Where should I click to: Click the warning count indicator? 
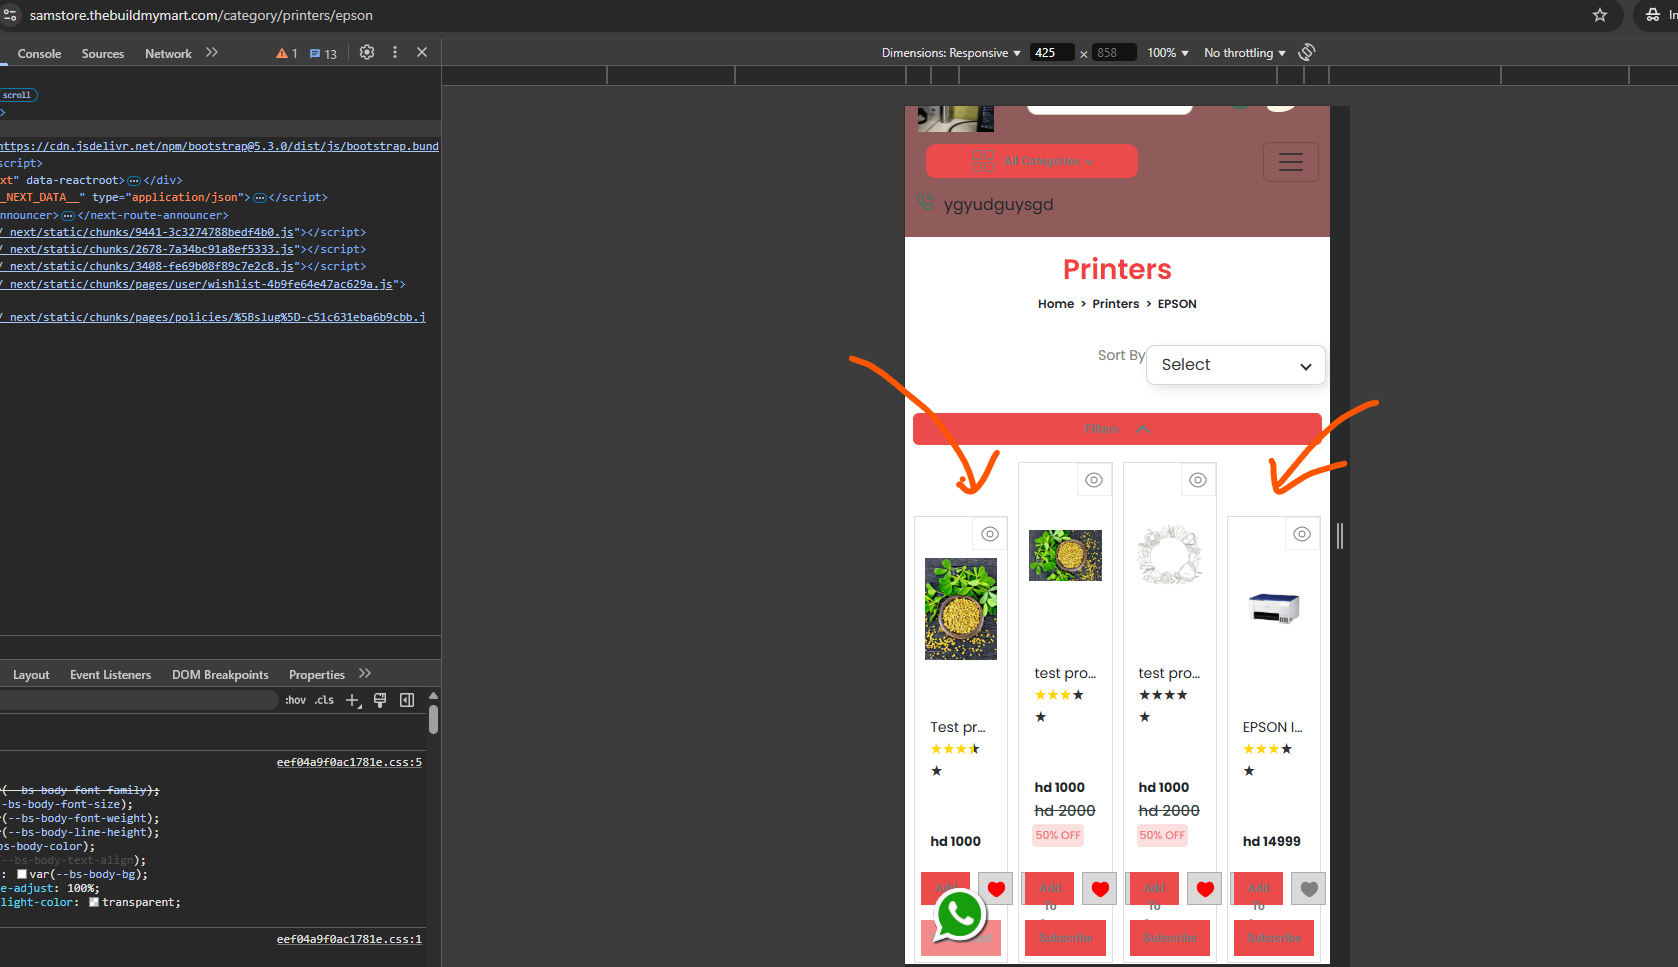287,53
